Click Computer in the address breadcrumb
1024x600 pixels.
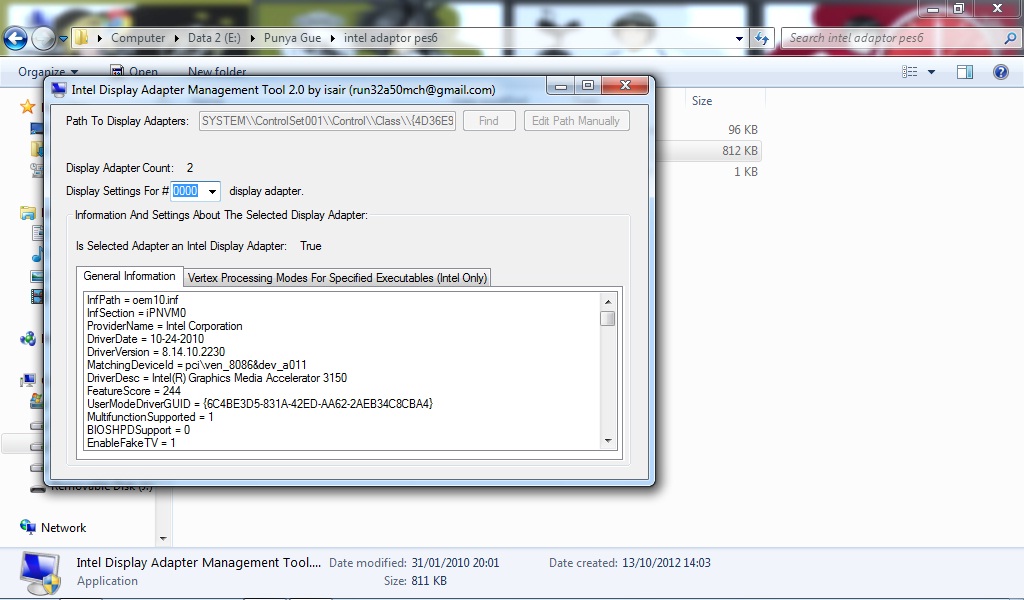point(138,38)
